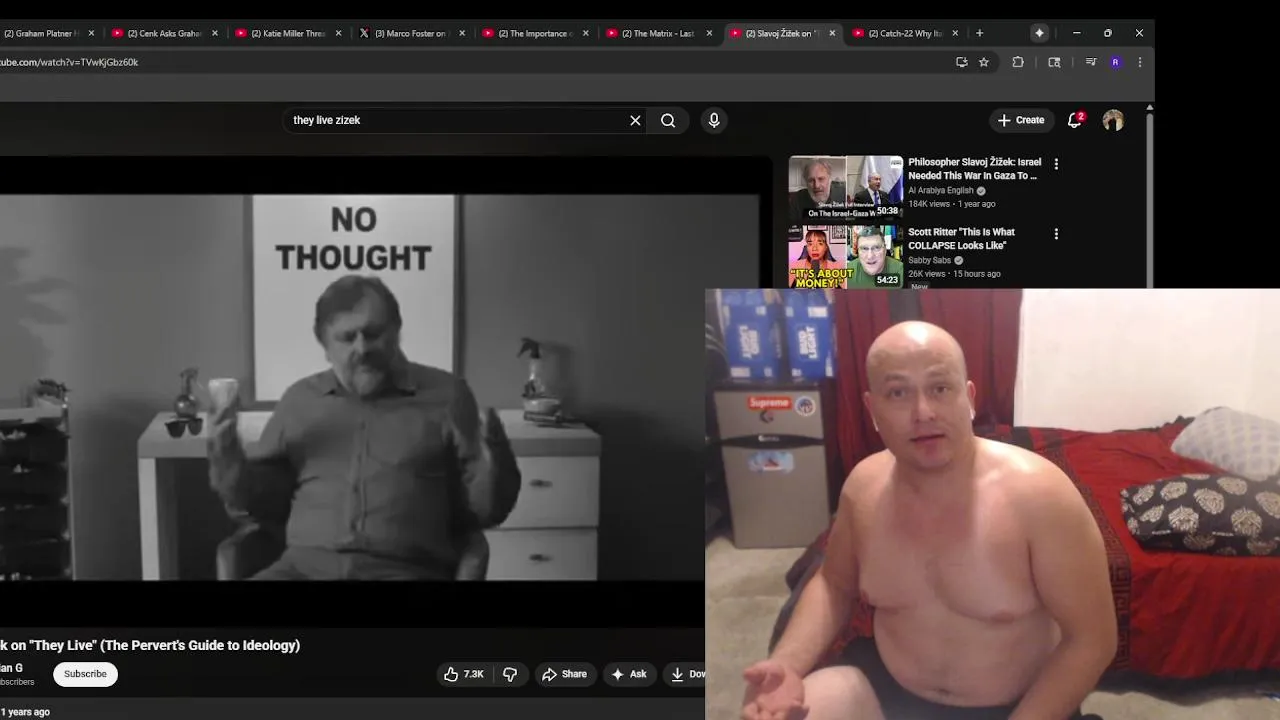
Task: Bookmark this page with the star icon
Action: point(984,62)
